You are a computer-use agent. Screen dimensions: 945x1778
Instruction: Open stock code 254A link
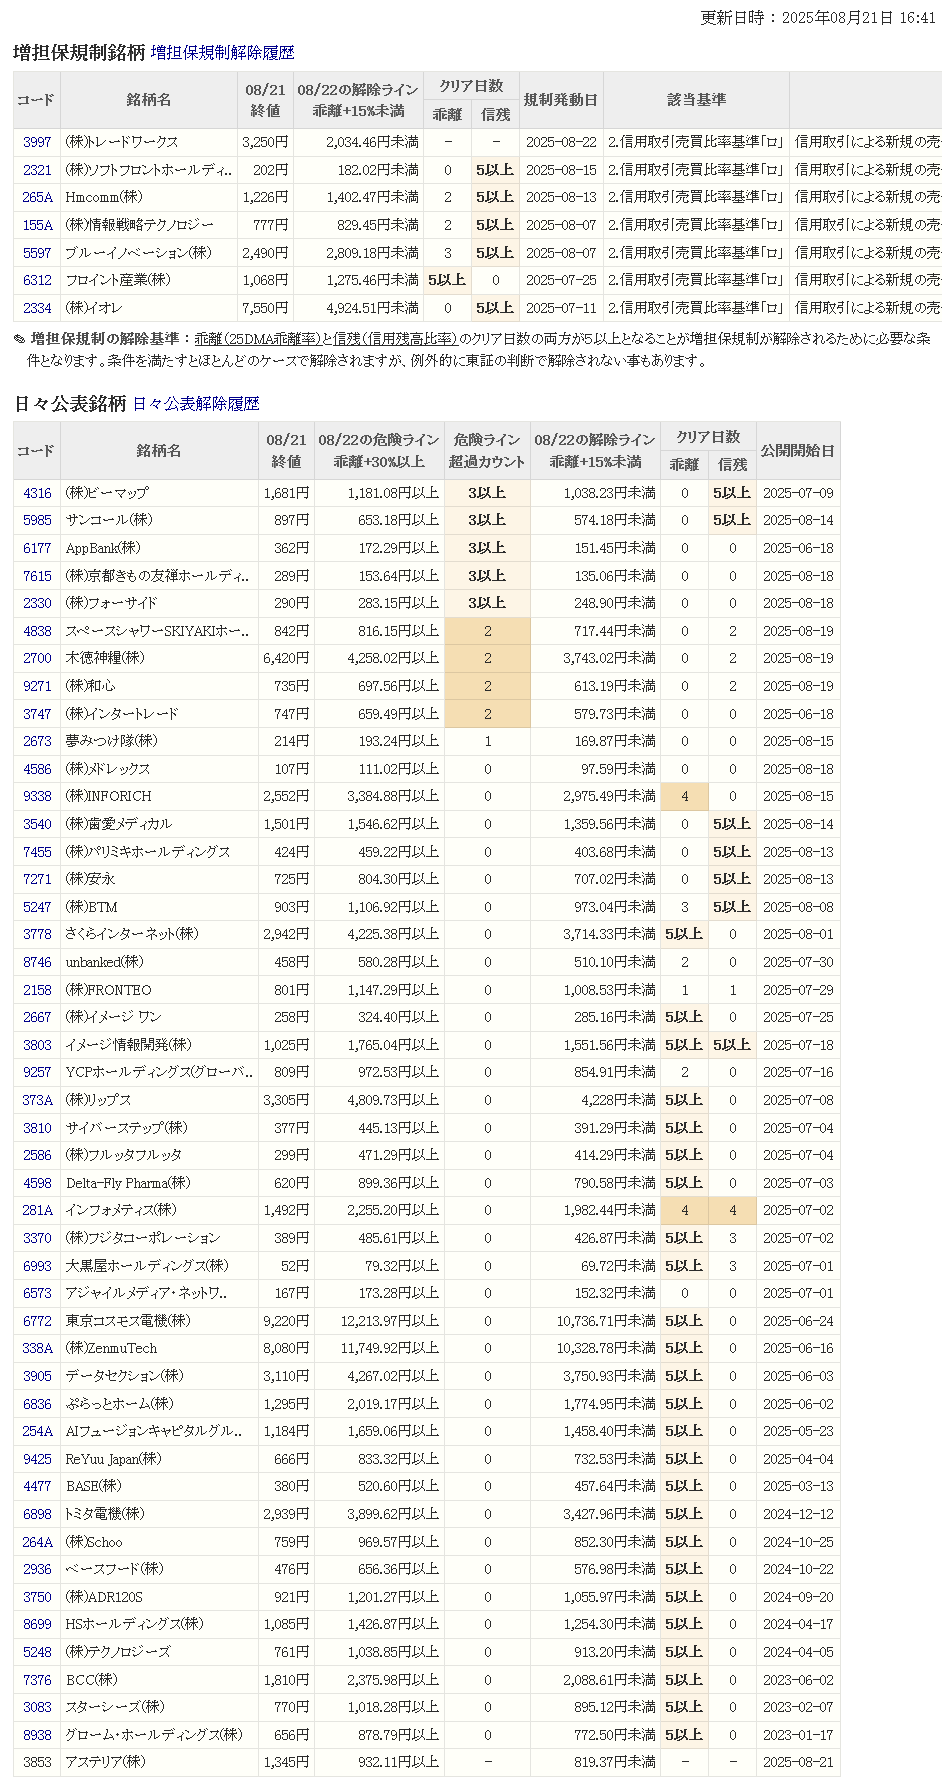tap(37, 1431)
